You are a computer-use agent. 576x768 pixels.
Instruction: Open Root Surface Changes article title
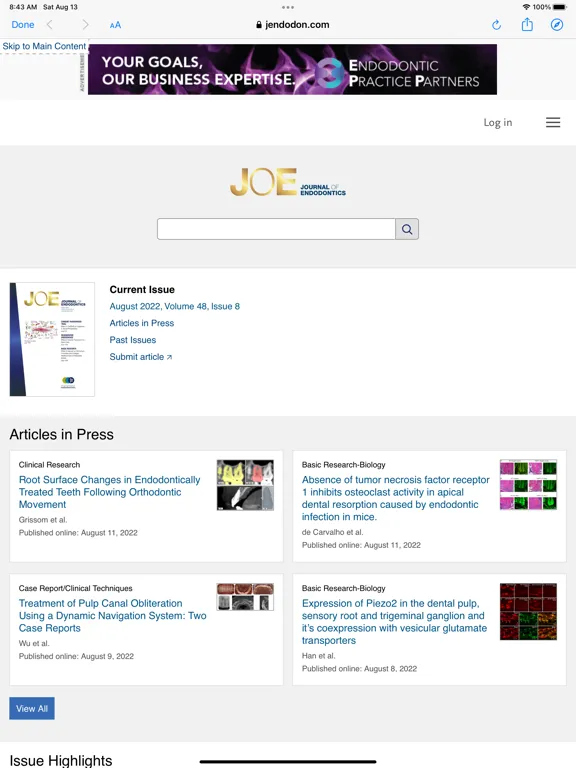(x=109, y=492)
